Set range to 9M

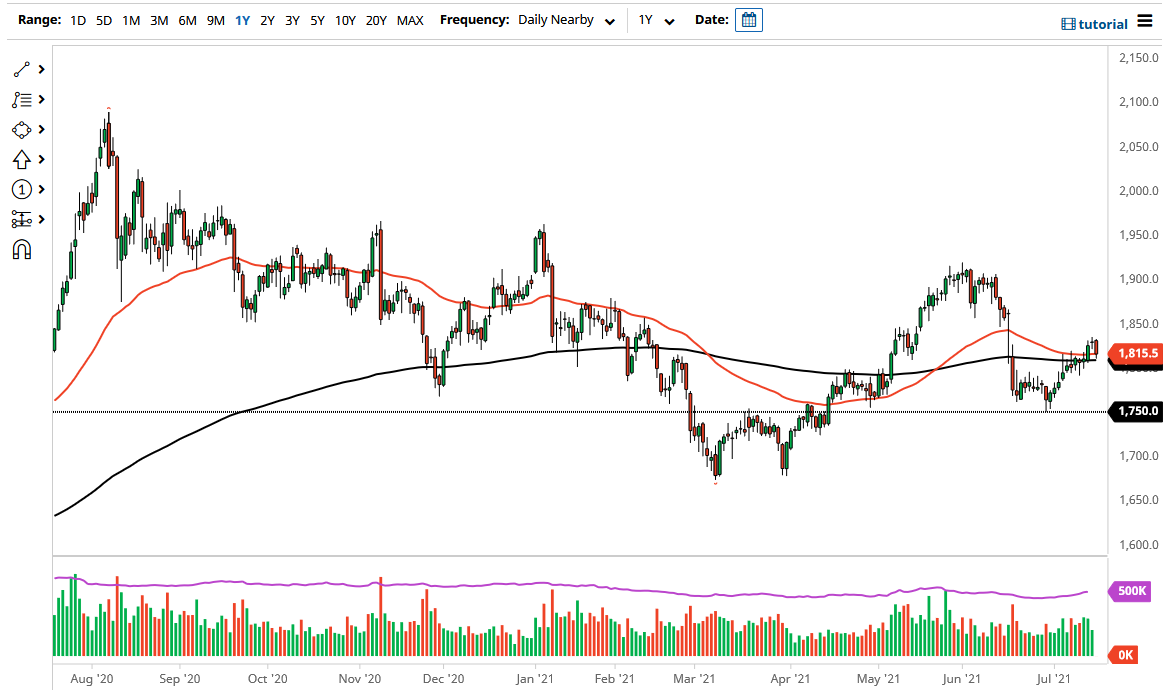pos(216,21)
